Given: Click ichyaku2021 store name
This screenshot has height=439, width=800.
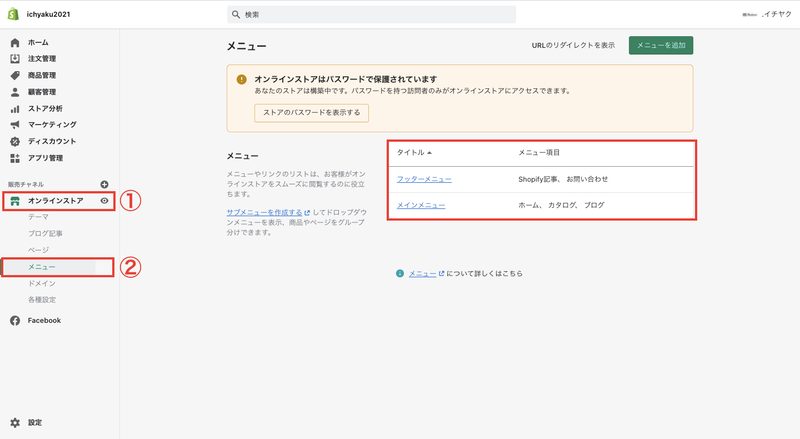Looking at the screenshot, I should (48, 14).
